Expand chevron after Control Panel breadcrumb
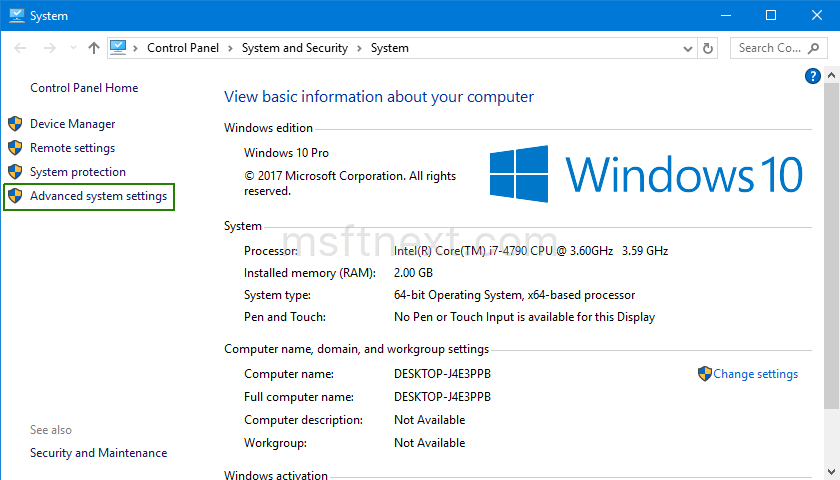 [x=230, y=48]
